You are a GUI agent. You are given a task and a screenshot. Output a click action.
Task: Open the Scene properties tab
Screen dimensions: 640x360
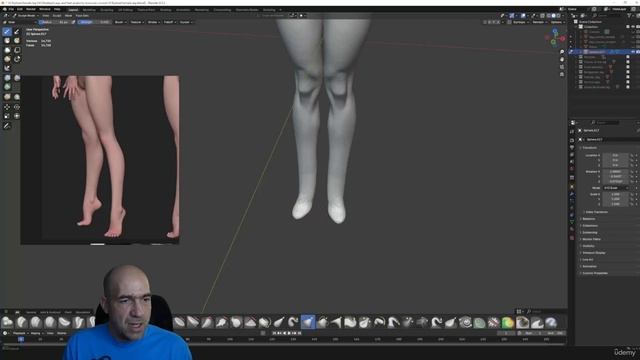point(572,162)
